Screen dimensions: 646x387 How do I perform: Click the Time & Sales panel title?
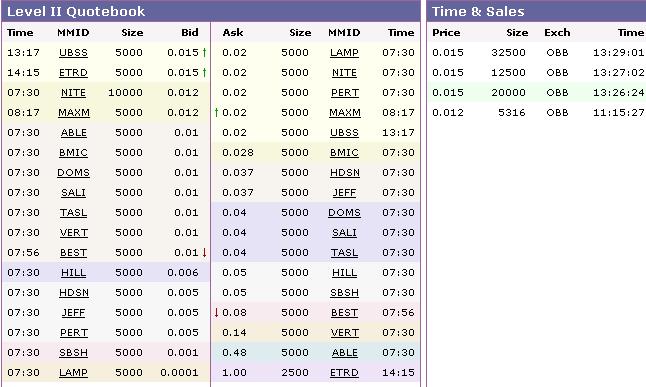[x=478, y=11]
